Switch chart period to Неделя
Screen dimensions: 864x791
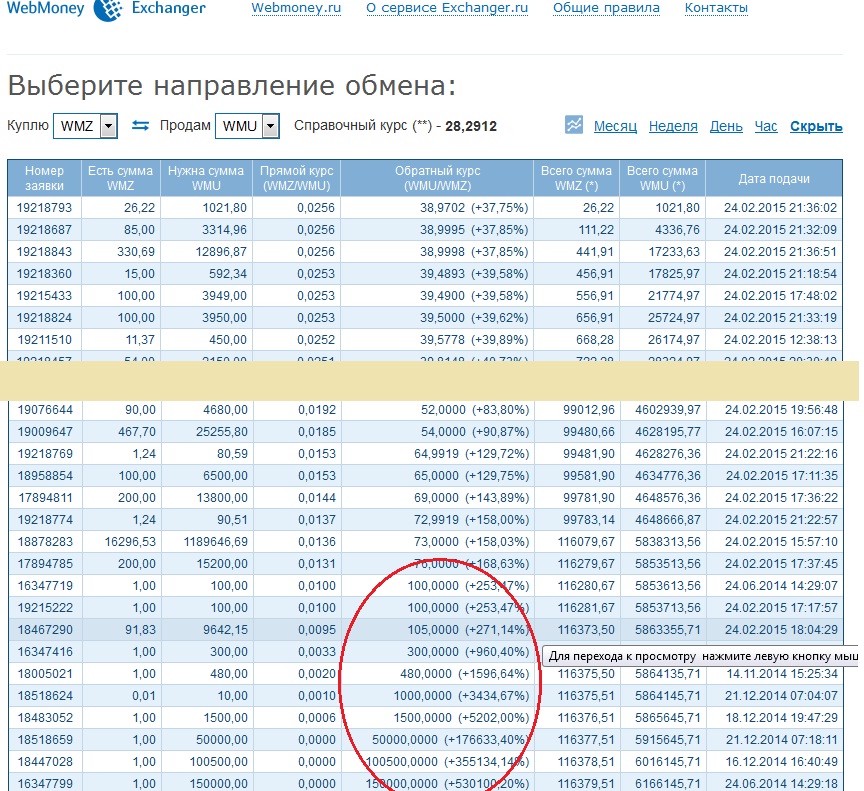[673, 126]
